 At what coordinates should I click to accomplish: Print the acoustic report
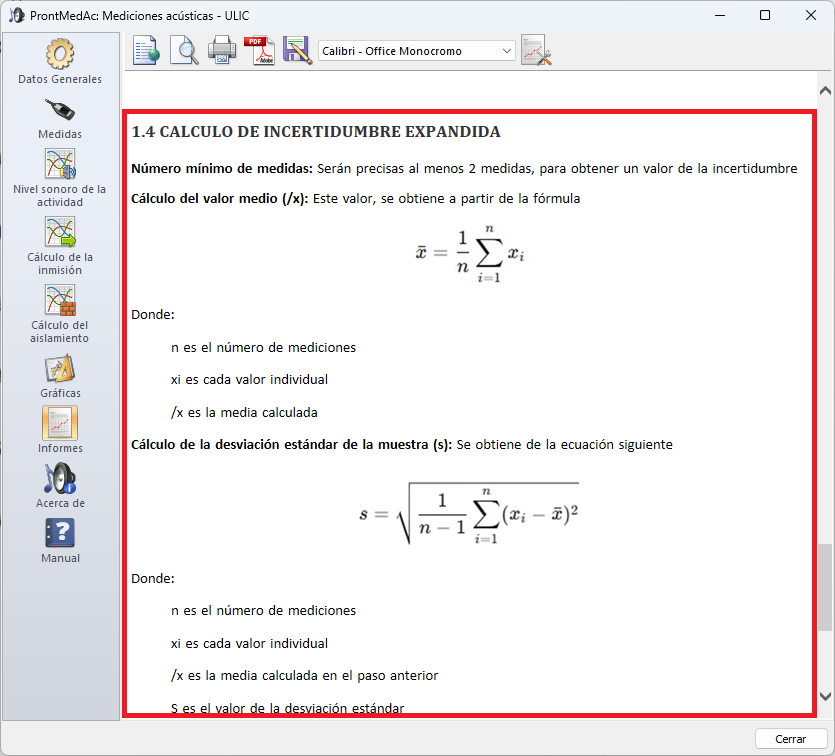(221, 49)
